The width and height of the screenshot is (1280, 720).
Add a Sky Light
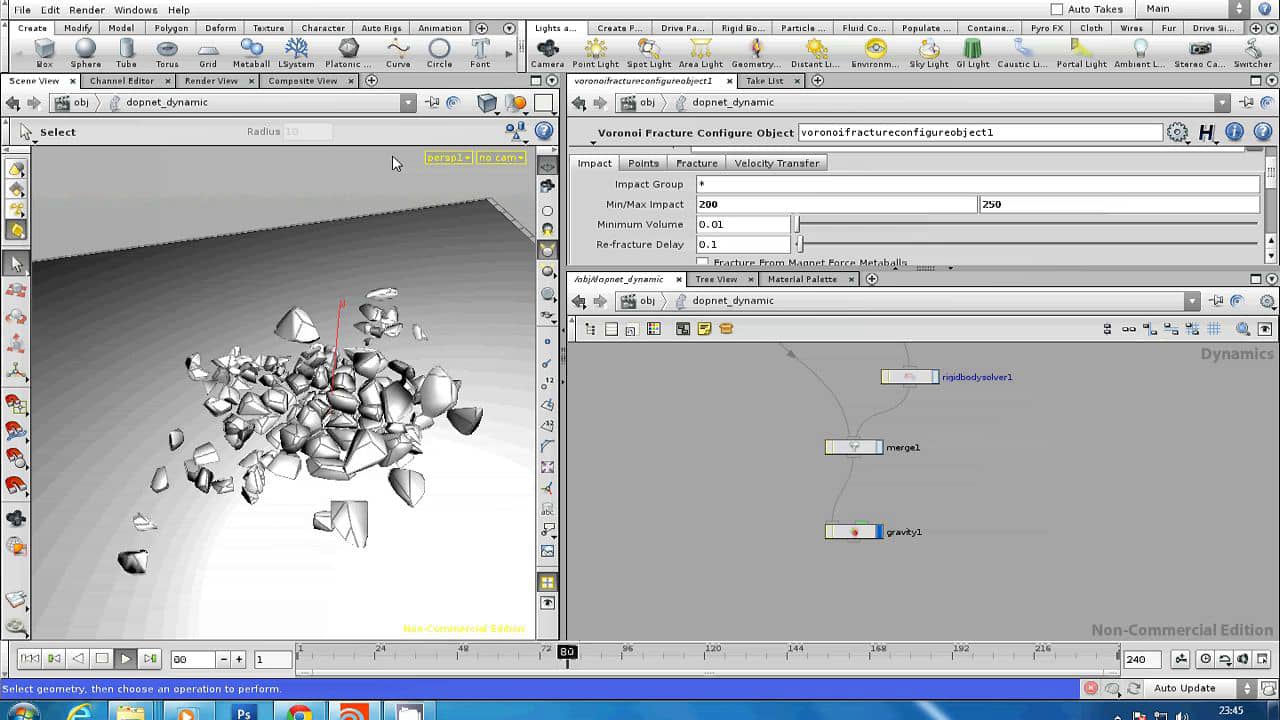tap(929, 53)
